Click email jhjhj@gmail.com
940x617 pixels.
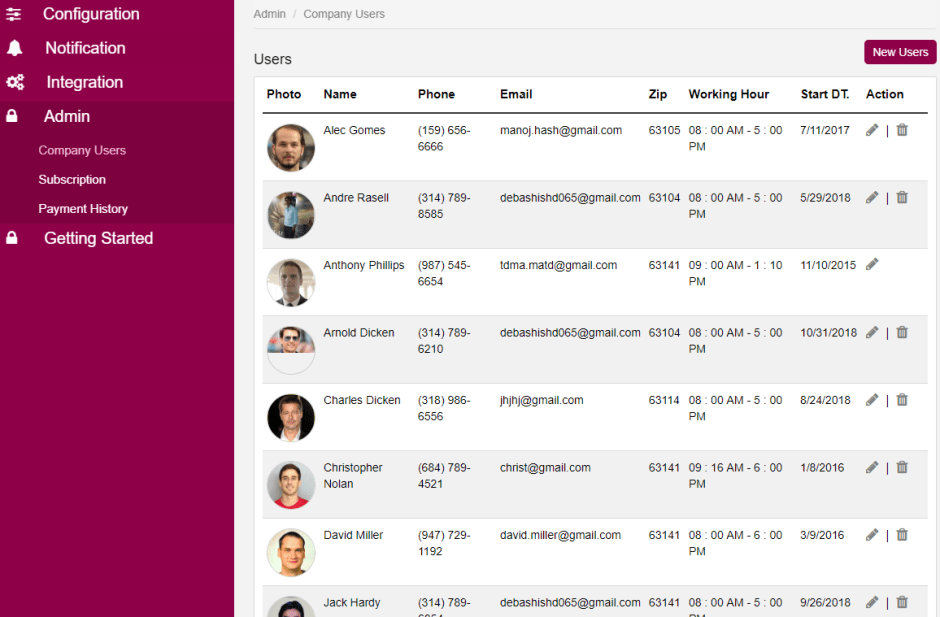tap(542, 400)
